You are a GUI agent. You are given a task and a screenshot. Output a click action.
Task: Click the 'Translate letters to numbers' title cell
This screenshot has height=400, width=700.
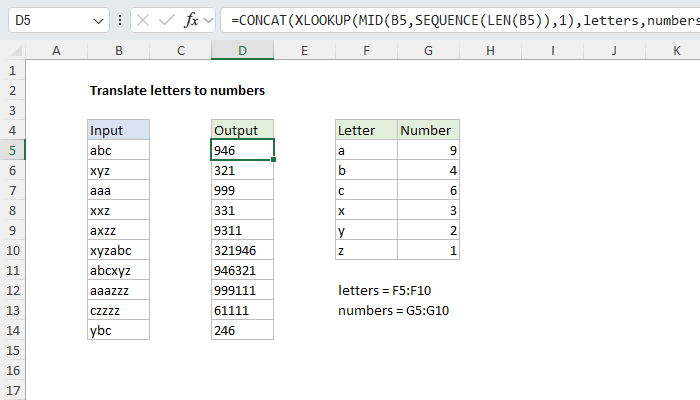tap(177, 91)
